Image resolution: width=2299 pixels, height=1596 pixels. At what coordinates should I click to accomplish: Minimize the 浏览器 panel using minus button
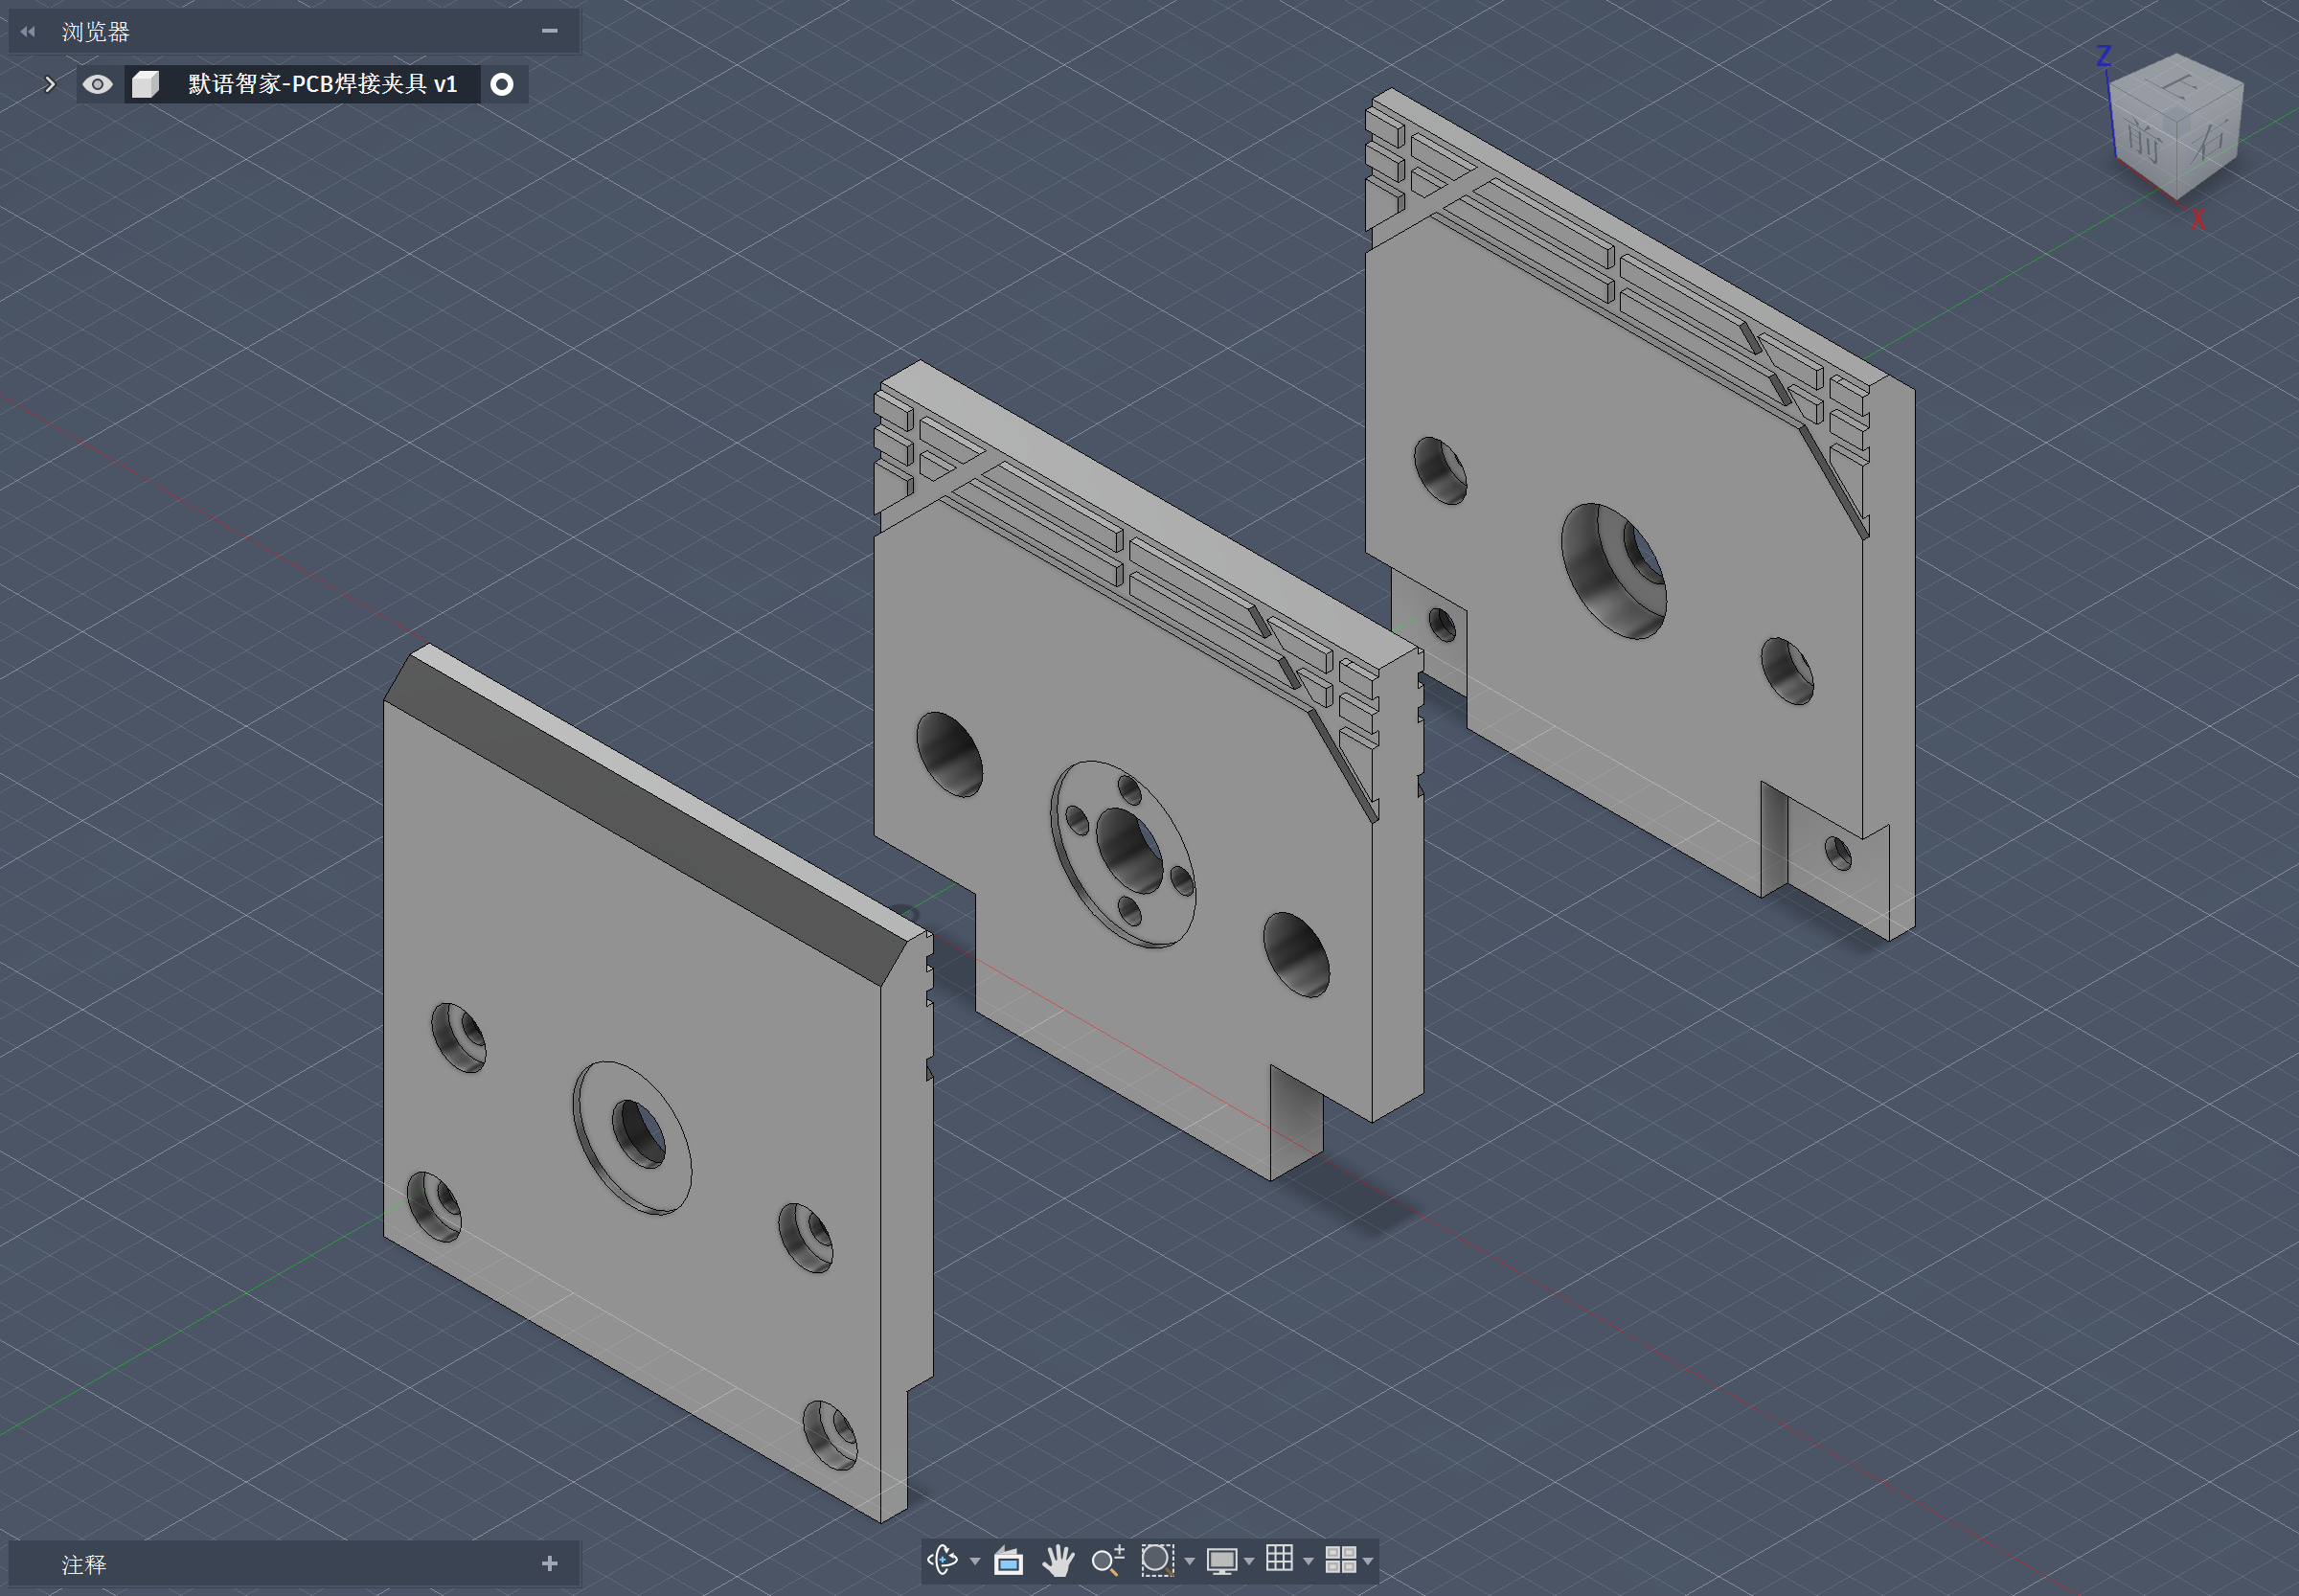549,31
